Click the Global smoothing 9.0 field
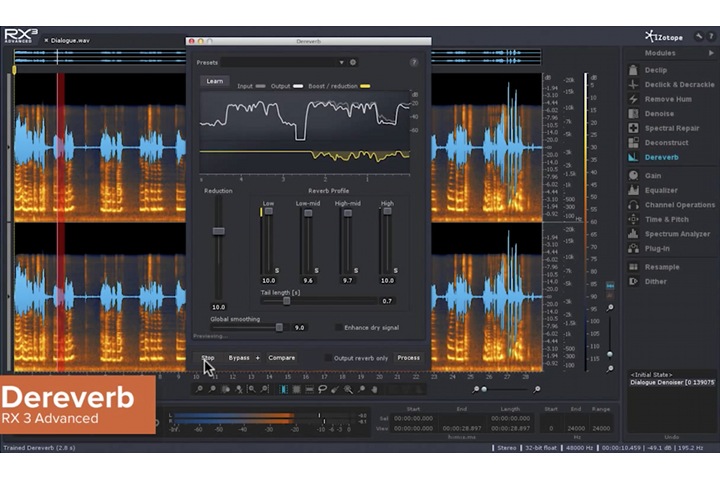Viewport: 720px width, 480px height. (x=299, y=328)
